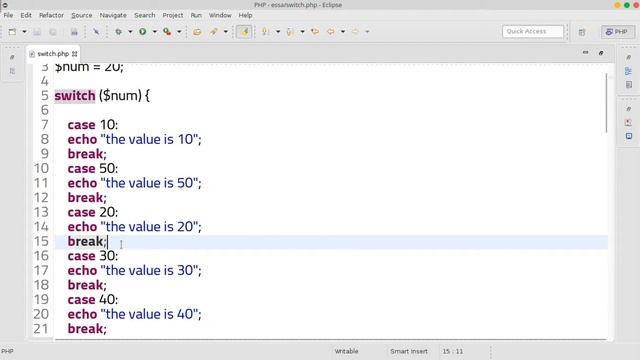Click the Last Edit Location icon

(315, 31)
